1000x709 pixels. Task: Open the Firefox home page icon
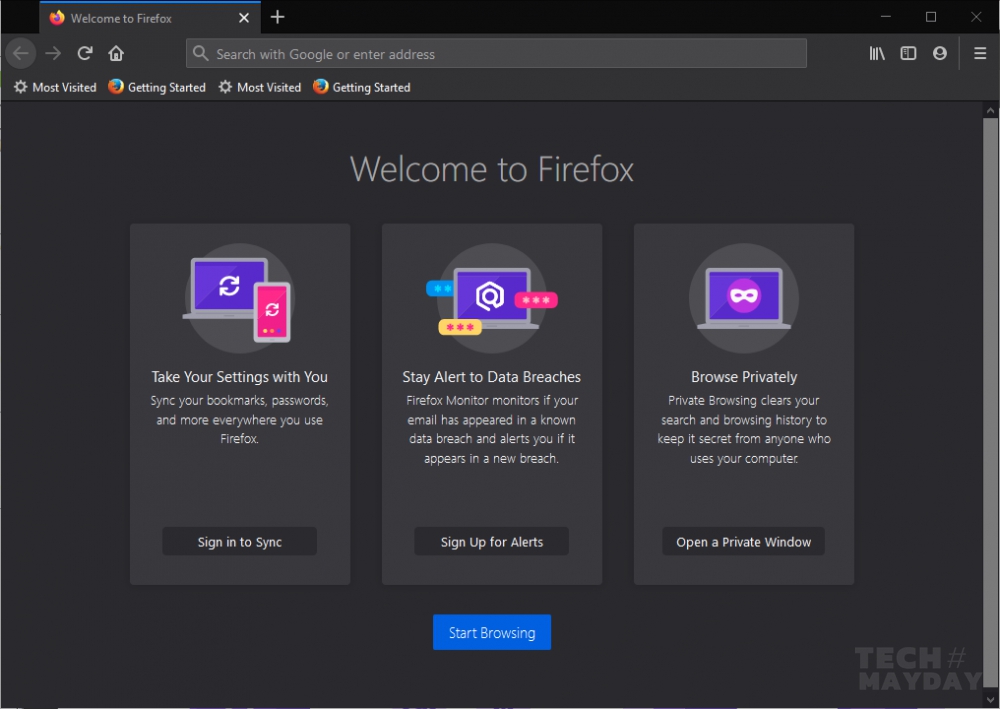pos(116,54)
